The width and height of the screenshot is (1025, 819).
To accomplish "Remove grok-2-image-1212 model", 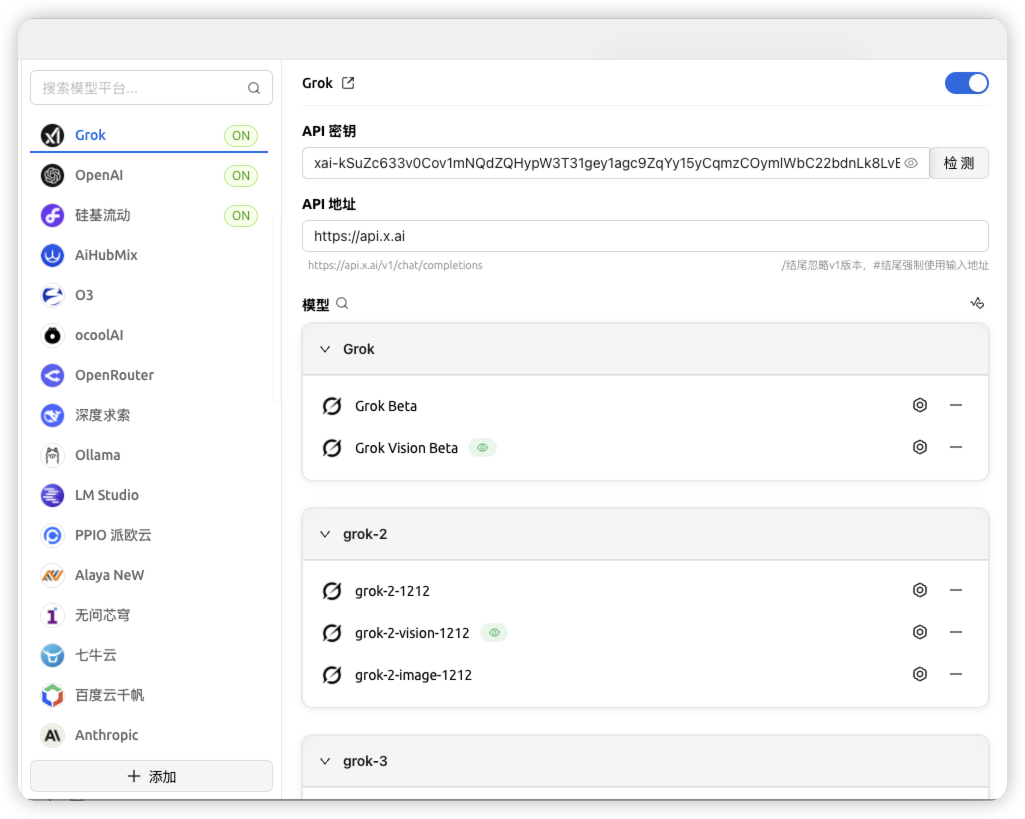I will tap(956, 674).
